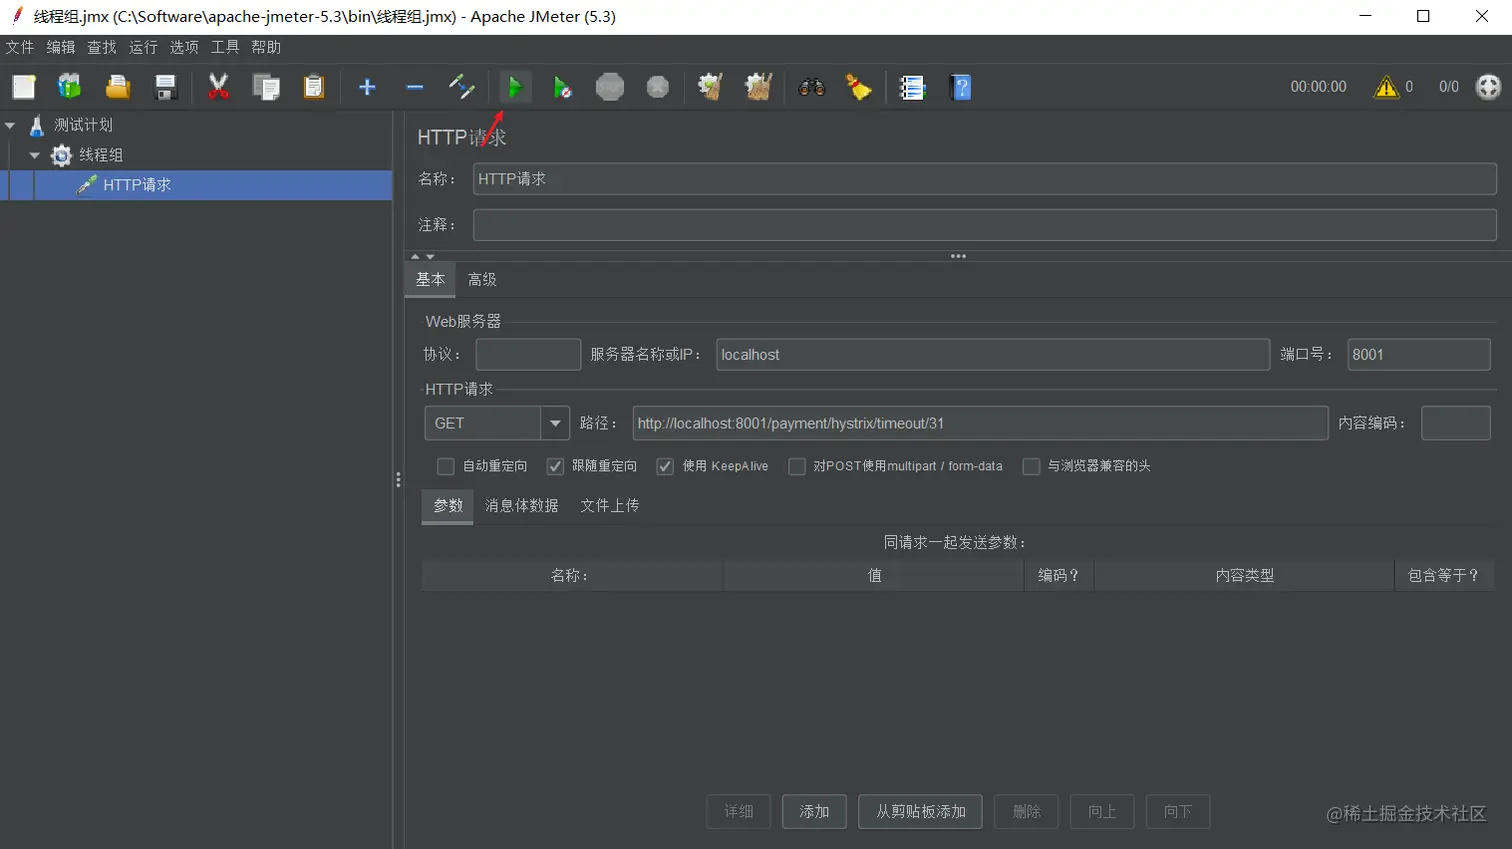The image size is (1512, 849).
Task: Open the 查找 menu
Action: [102, 47]
